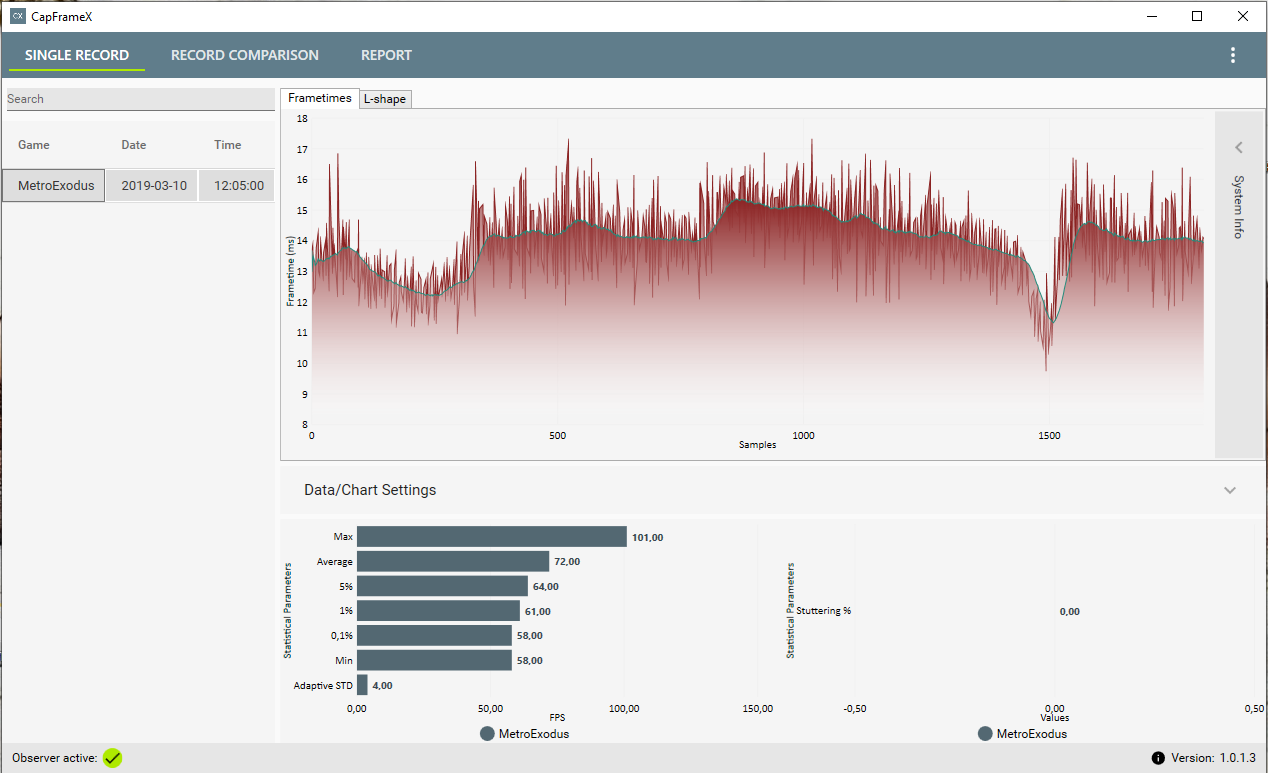Maximize the CapFrameX window

(x=1197, y=16)
